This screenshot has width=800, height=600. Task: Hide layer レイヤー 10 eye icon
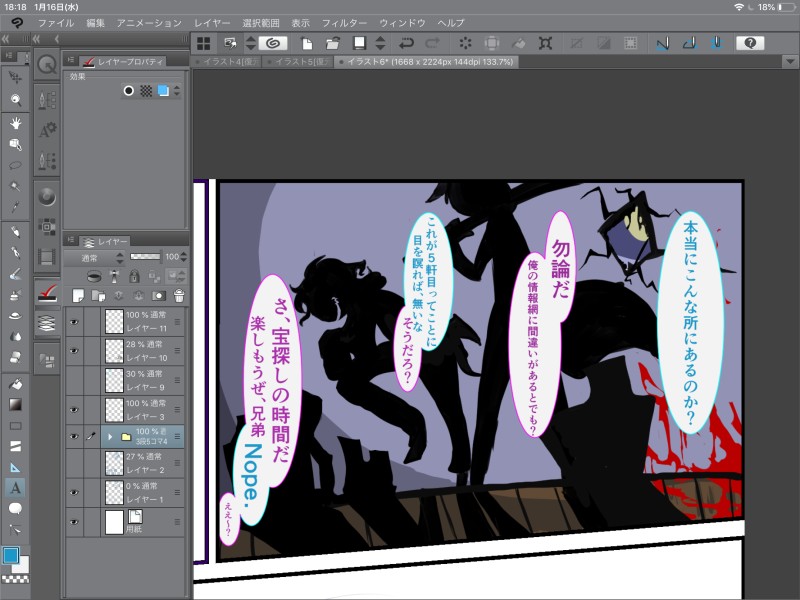[x=74, y=351]
